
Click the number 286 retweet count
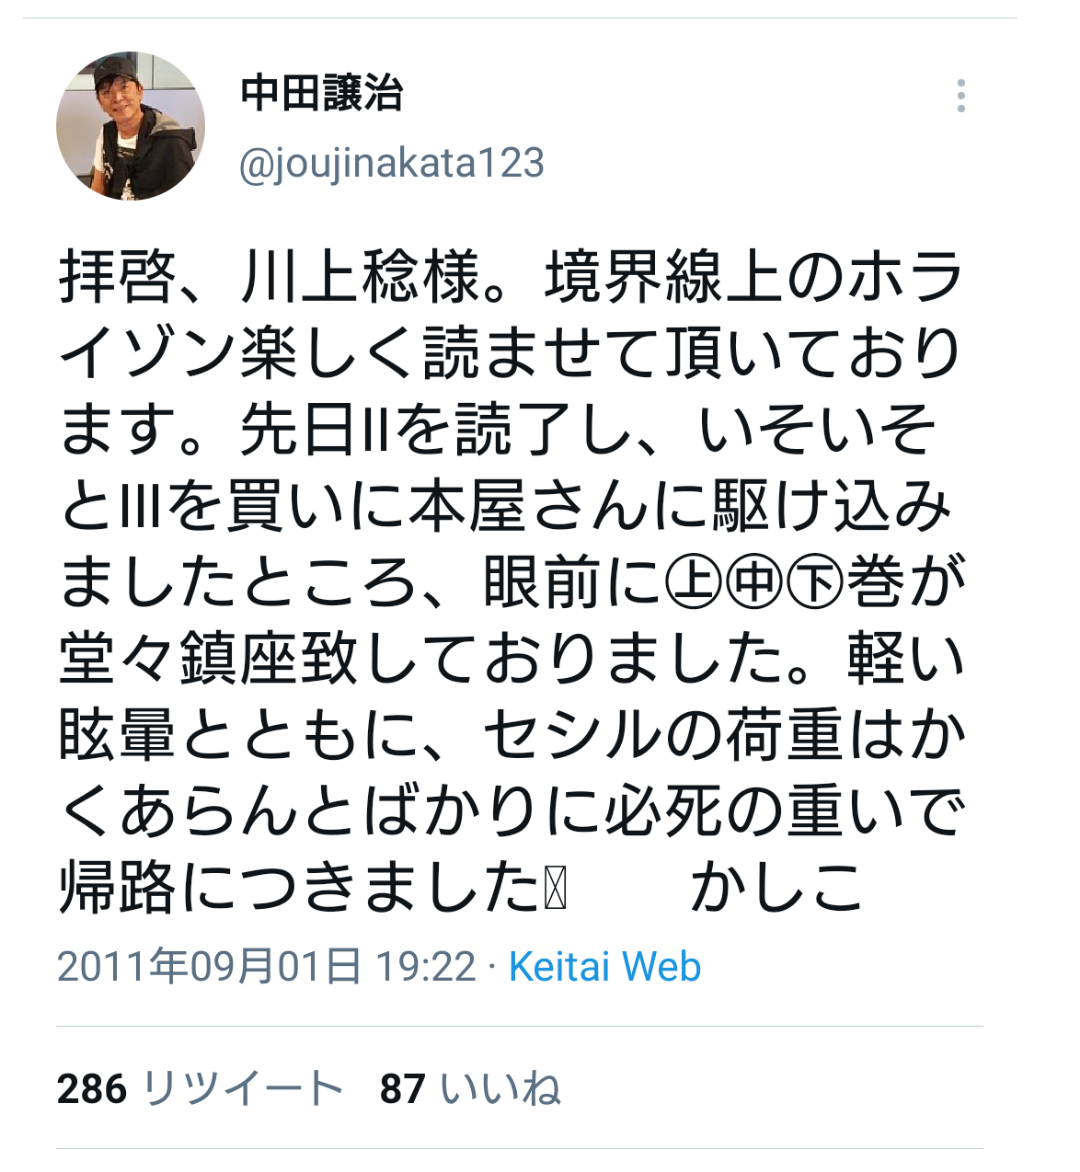pos(92,1089)
